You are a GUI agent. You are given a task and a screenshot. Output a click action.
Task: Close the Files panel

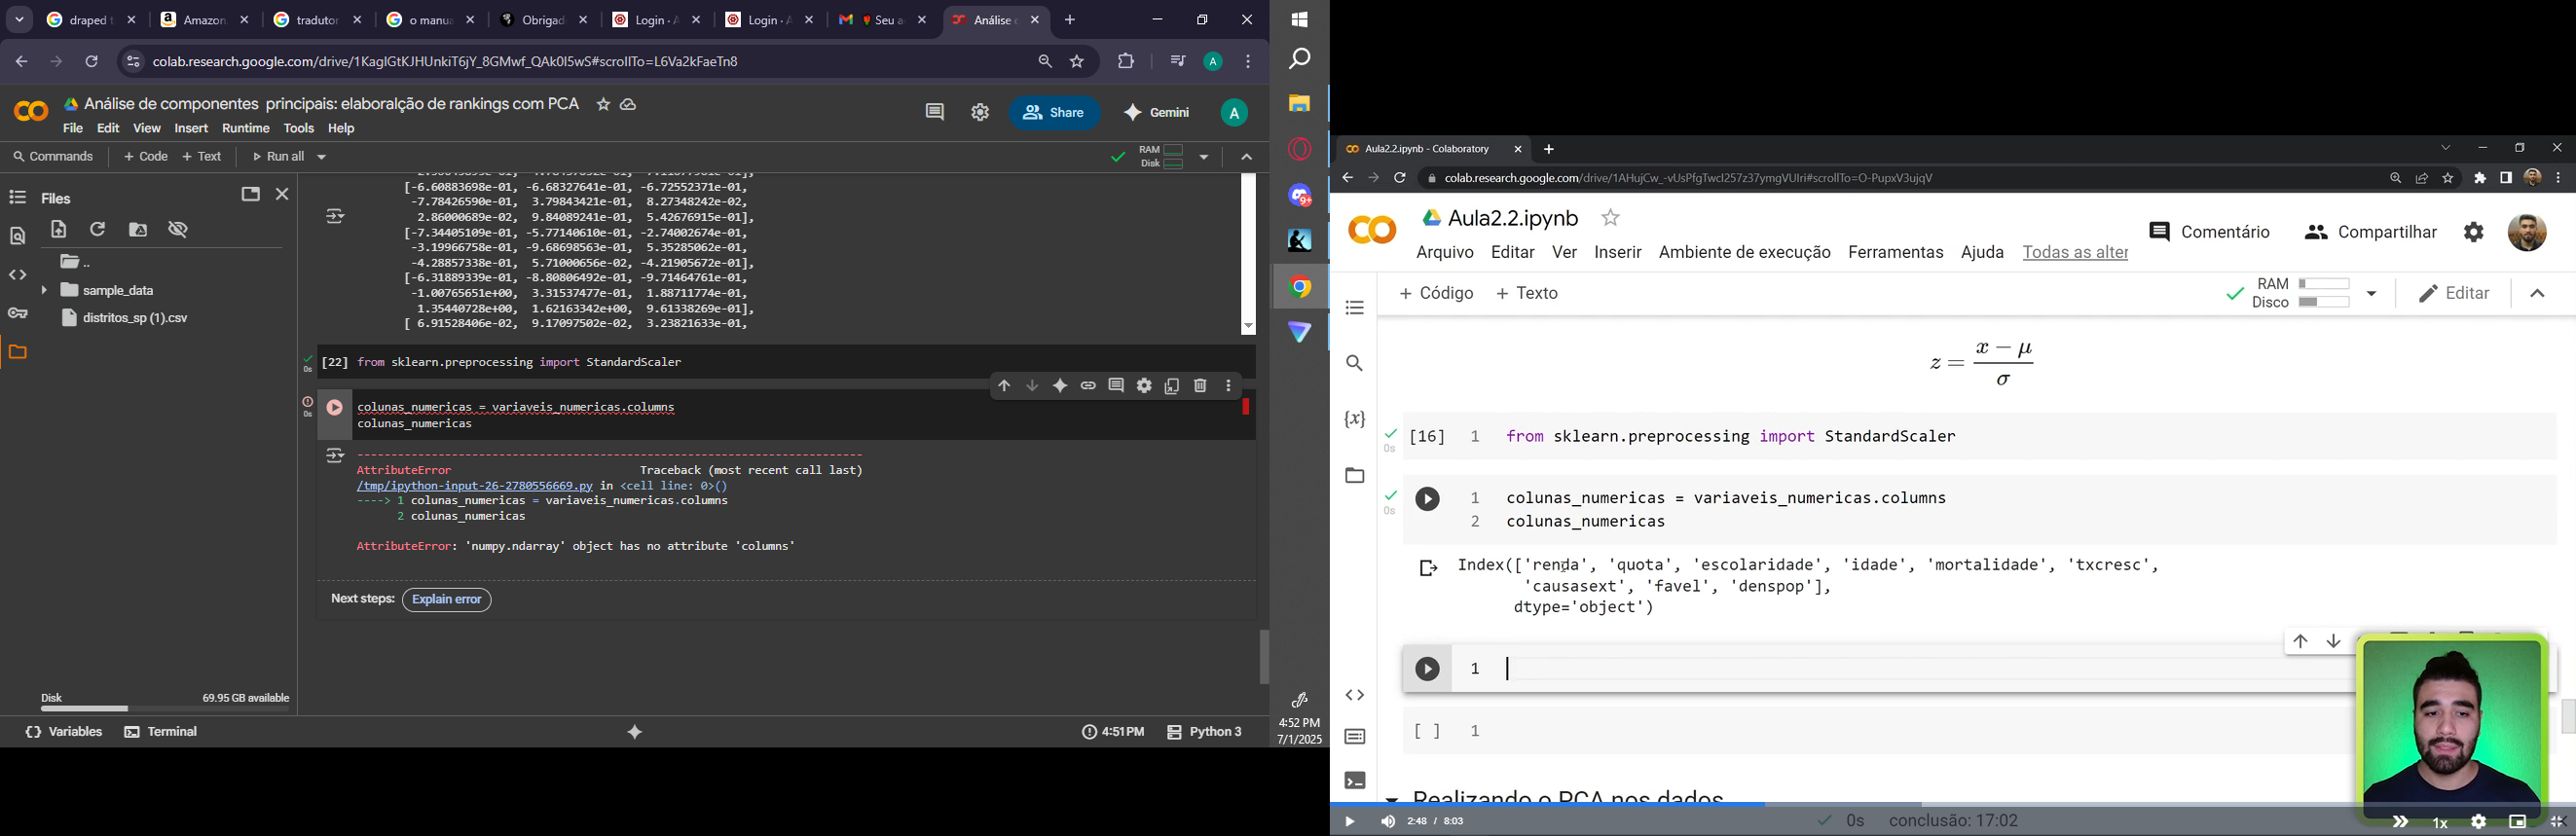coord(283,194)
